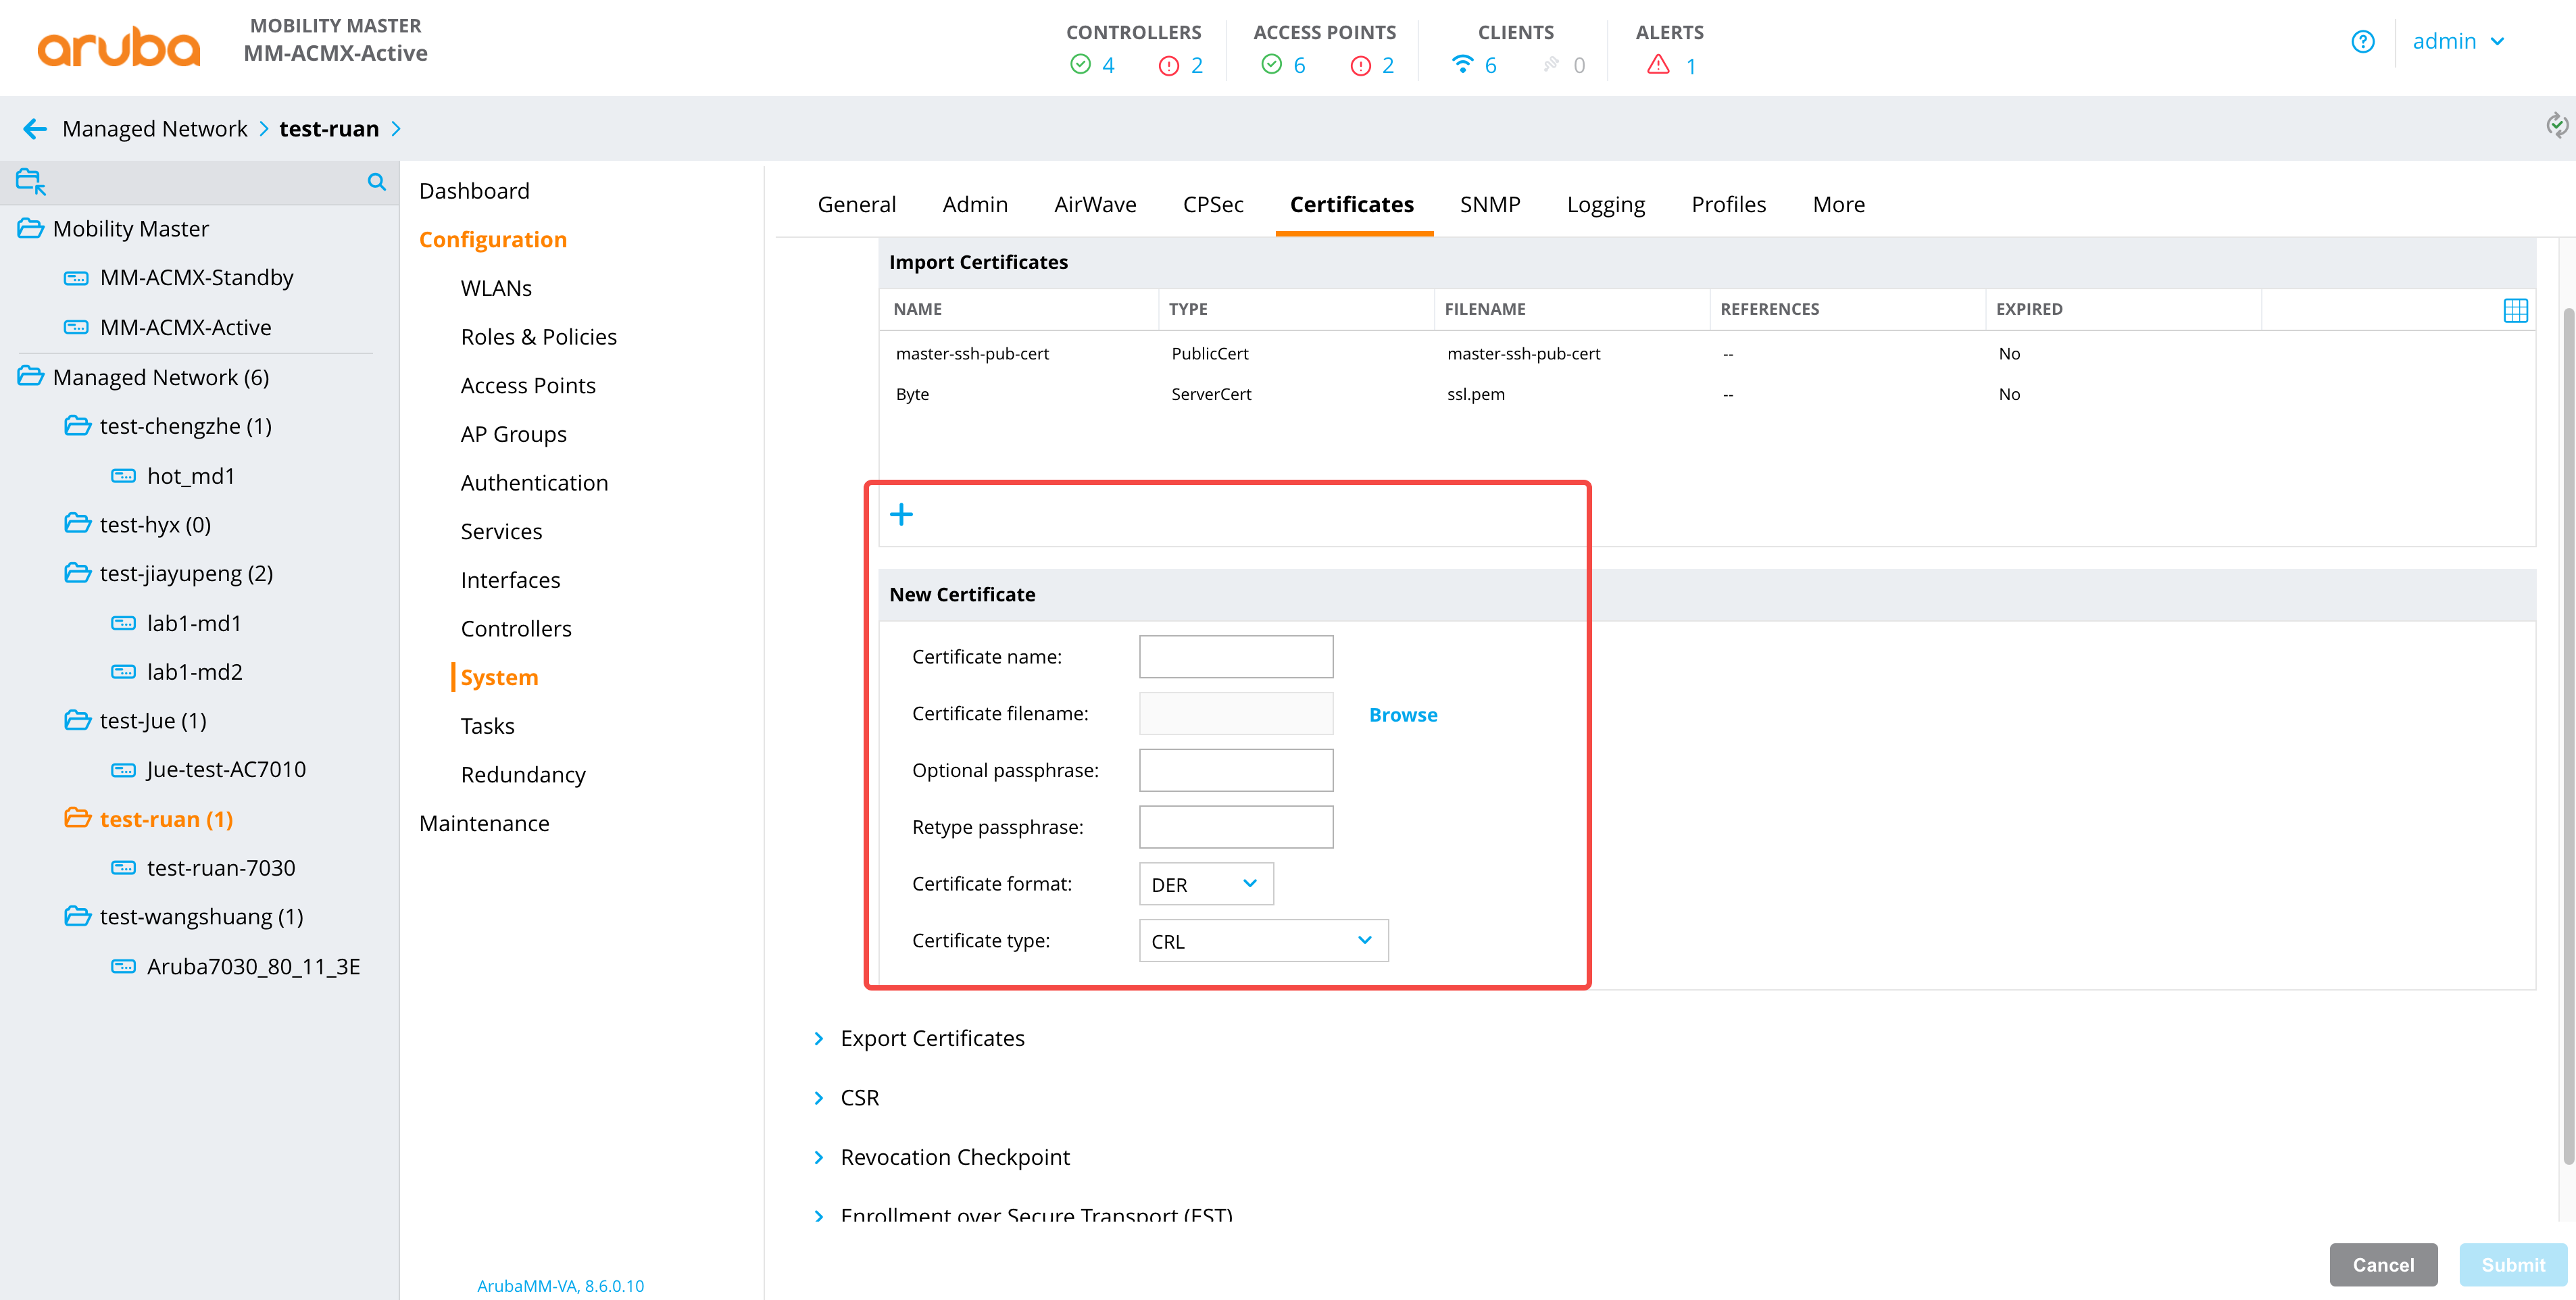Open the admin user menu
Screen dimensions: 2576x1300
2458,42
